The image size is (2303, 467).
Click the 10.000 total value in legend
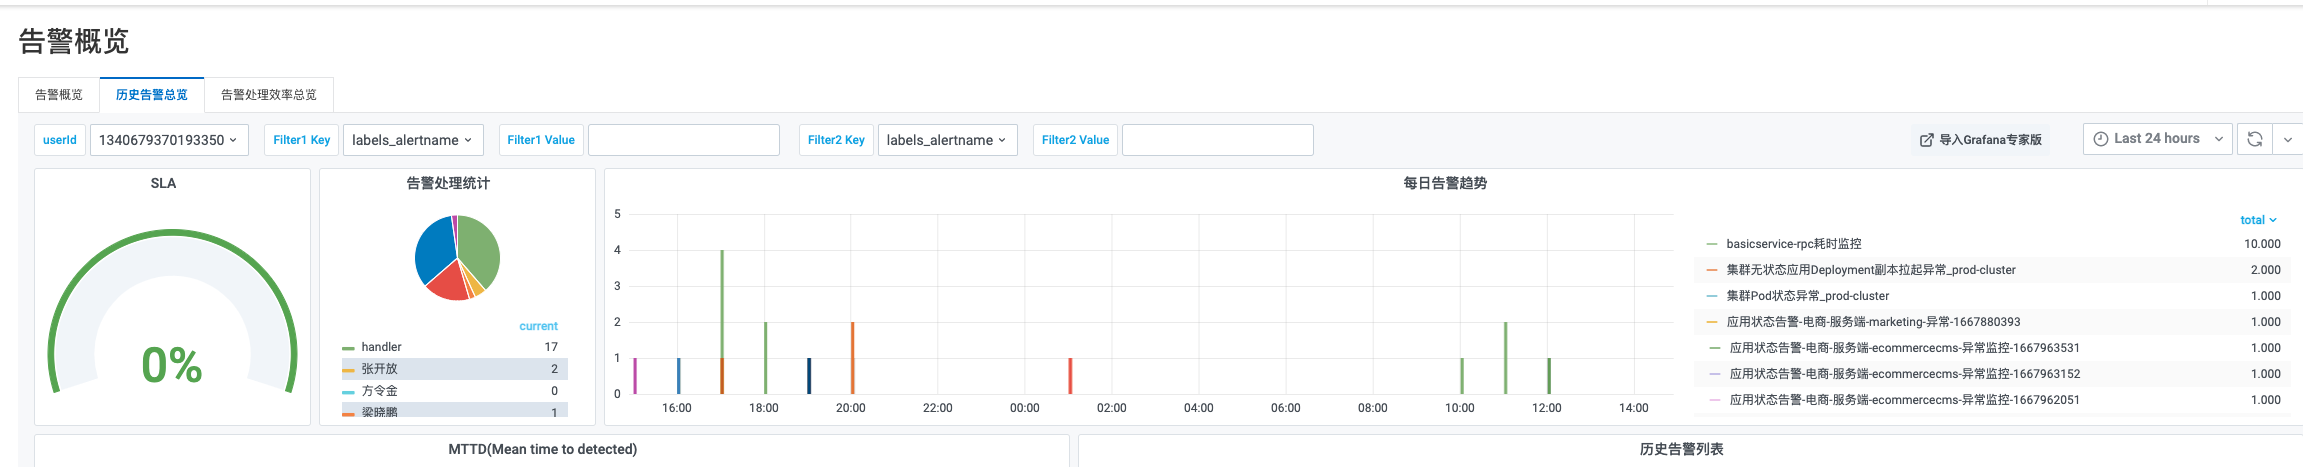click(x=2262, y=244)
